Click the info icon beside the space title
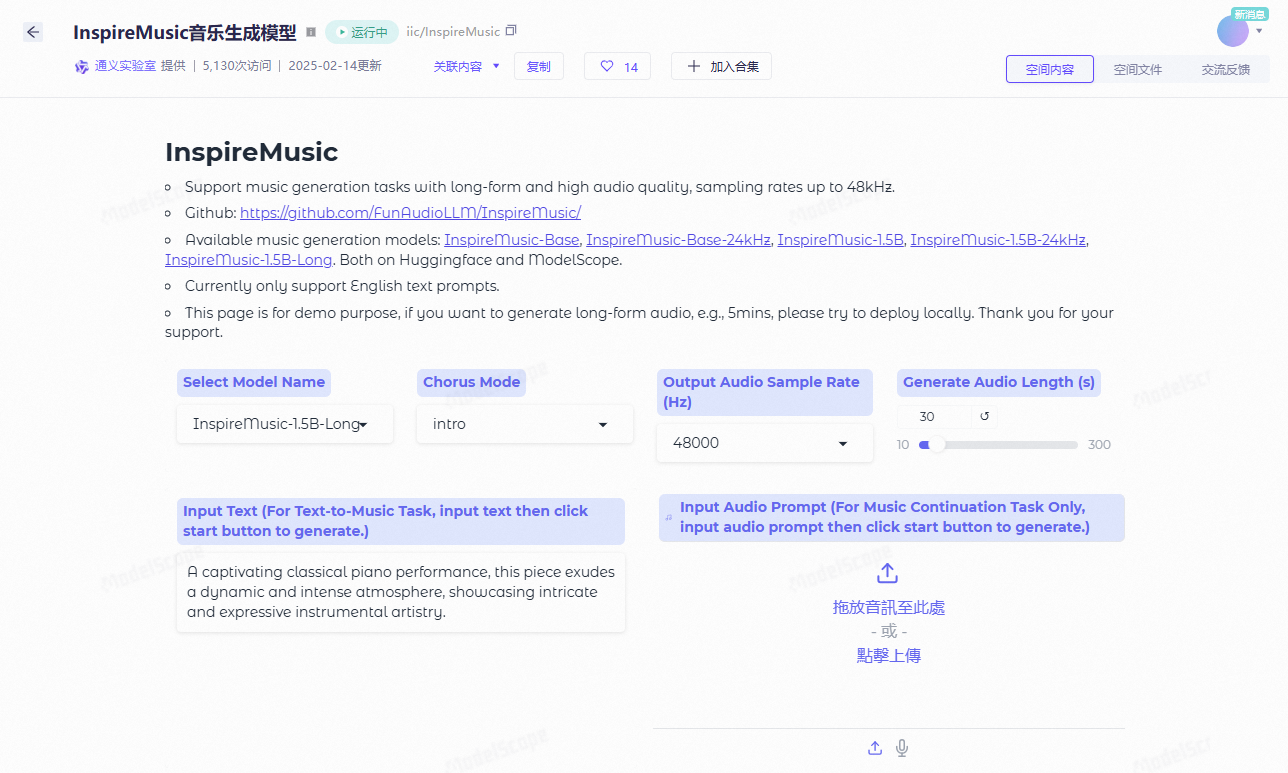Viewport: 1288px width, 773px height. [x=311, y=32]
